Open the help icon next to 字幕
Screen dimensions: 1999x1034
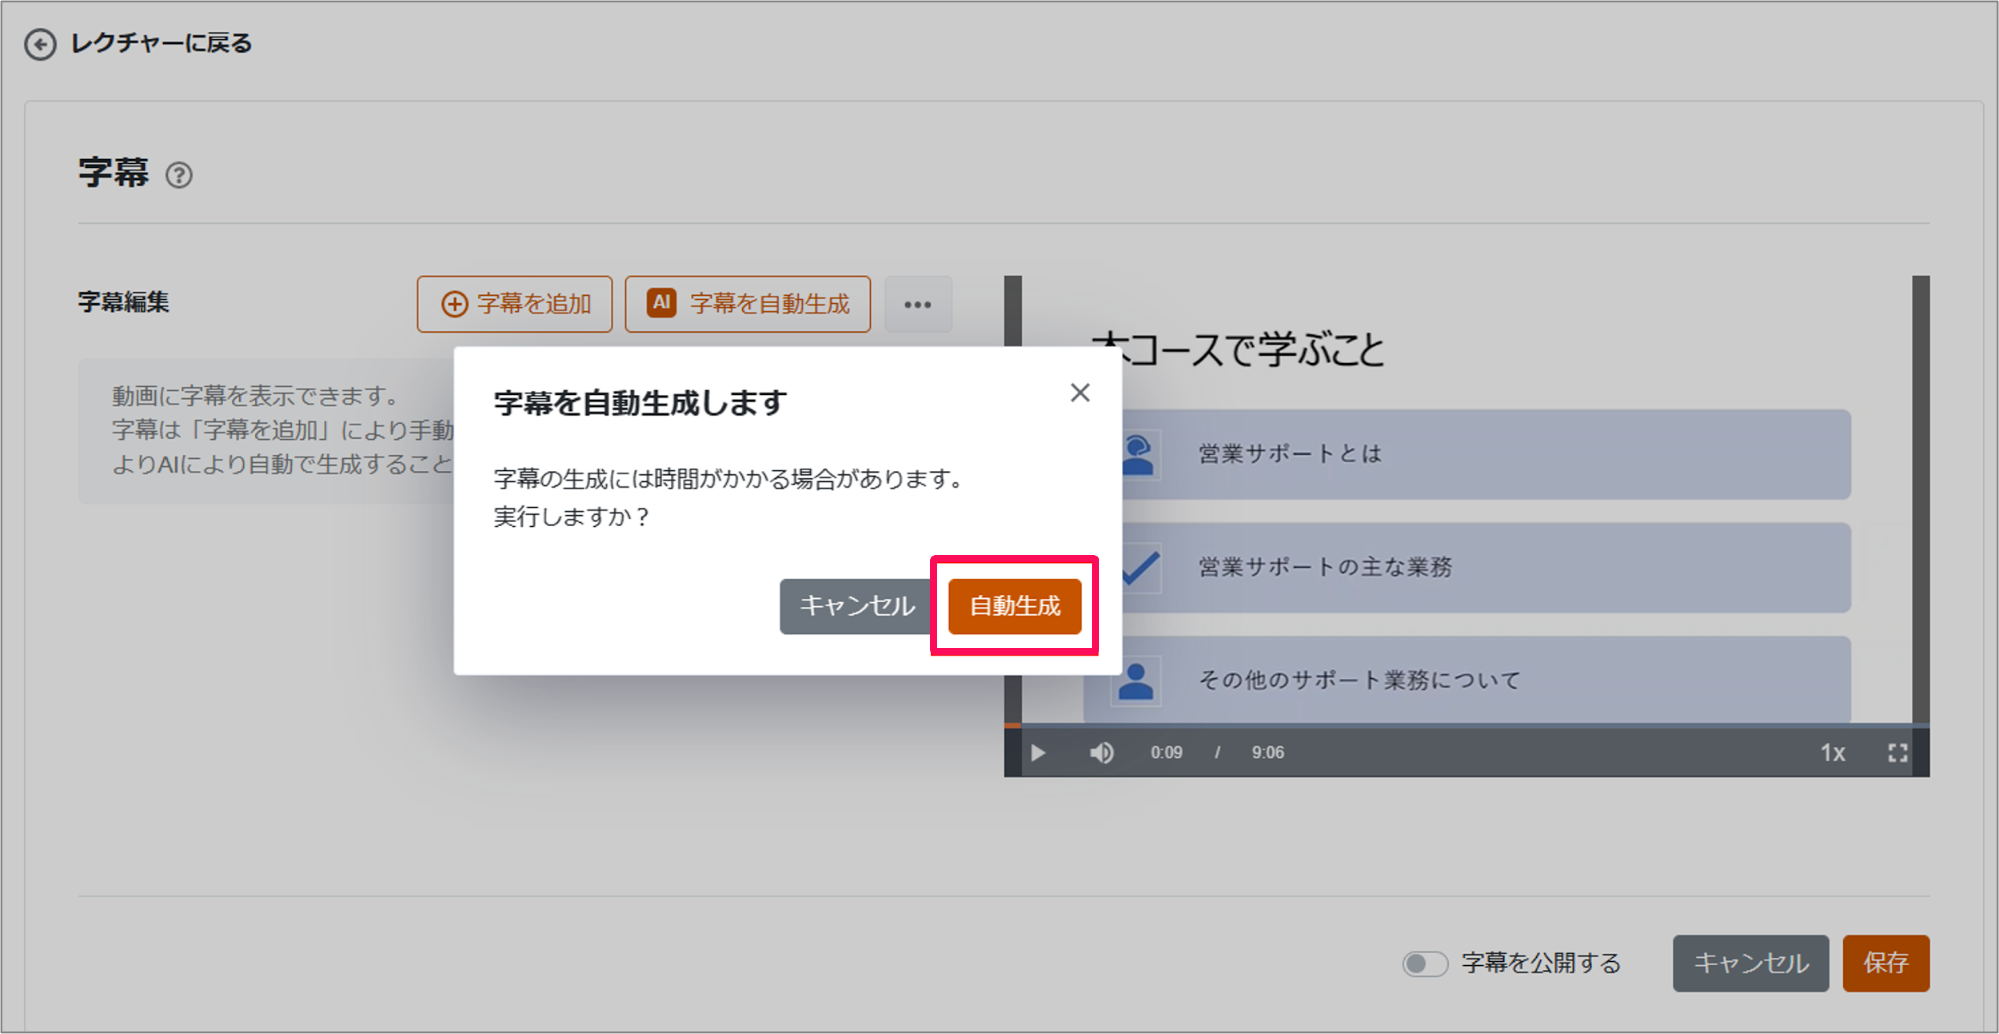[x=179, y=175]
